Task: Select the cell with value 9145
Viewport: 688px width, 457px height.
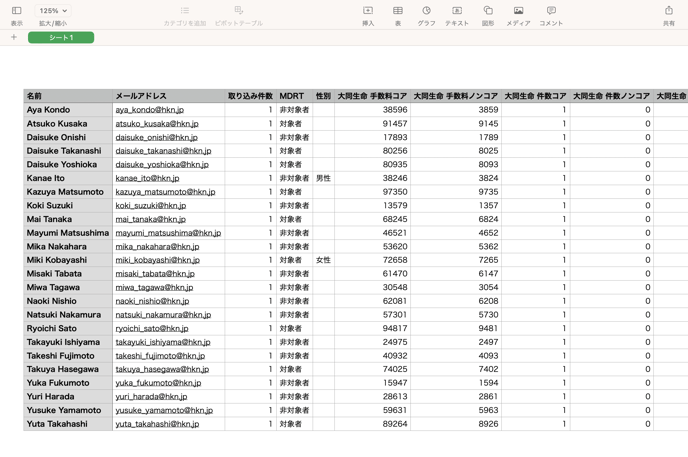Action: click(x=456, y=124)
